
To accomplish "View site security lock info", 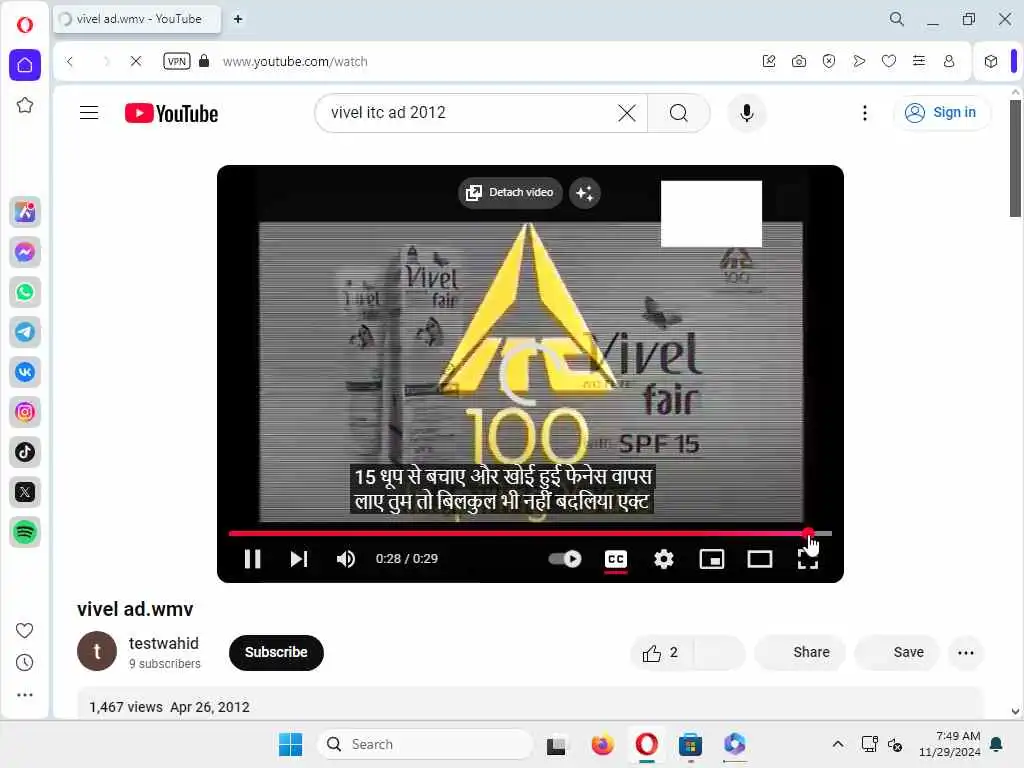I will pos(204,61).
